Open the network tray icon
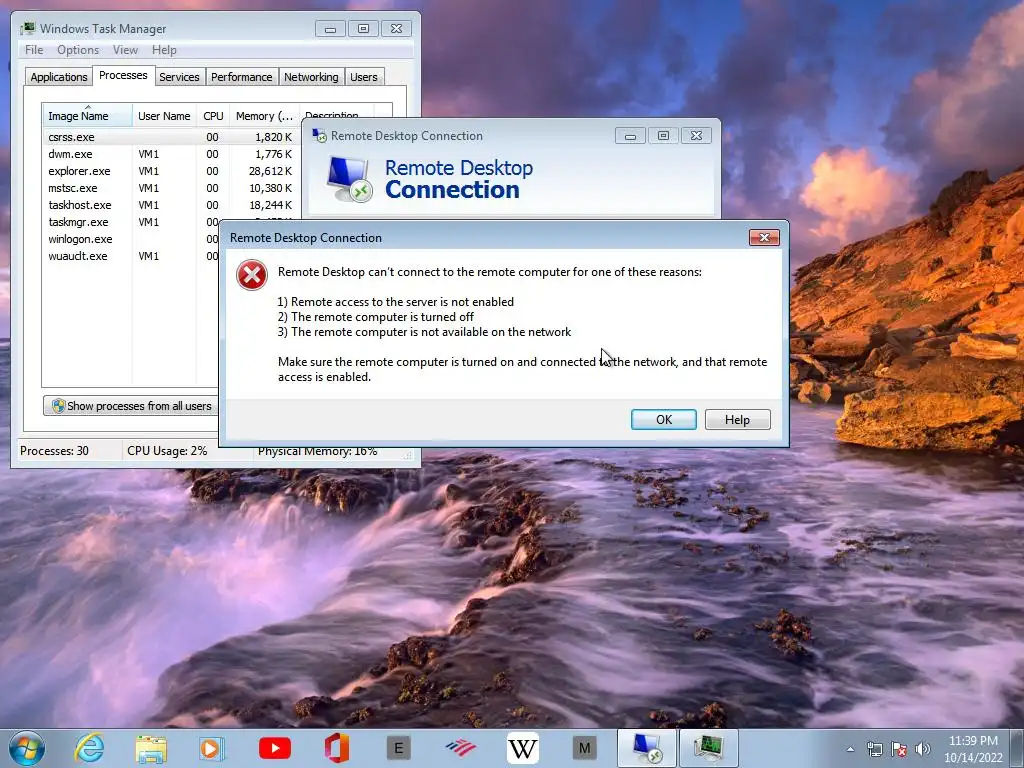This screenshot has height=768, width=1024. 874,749
